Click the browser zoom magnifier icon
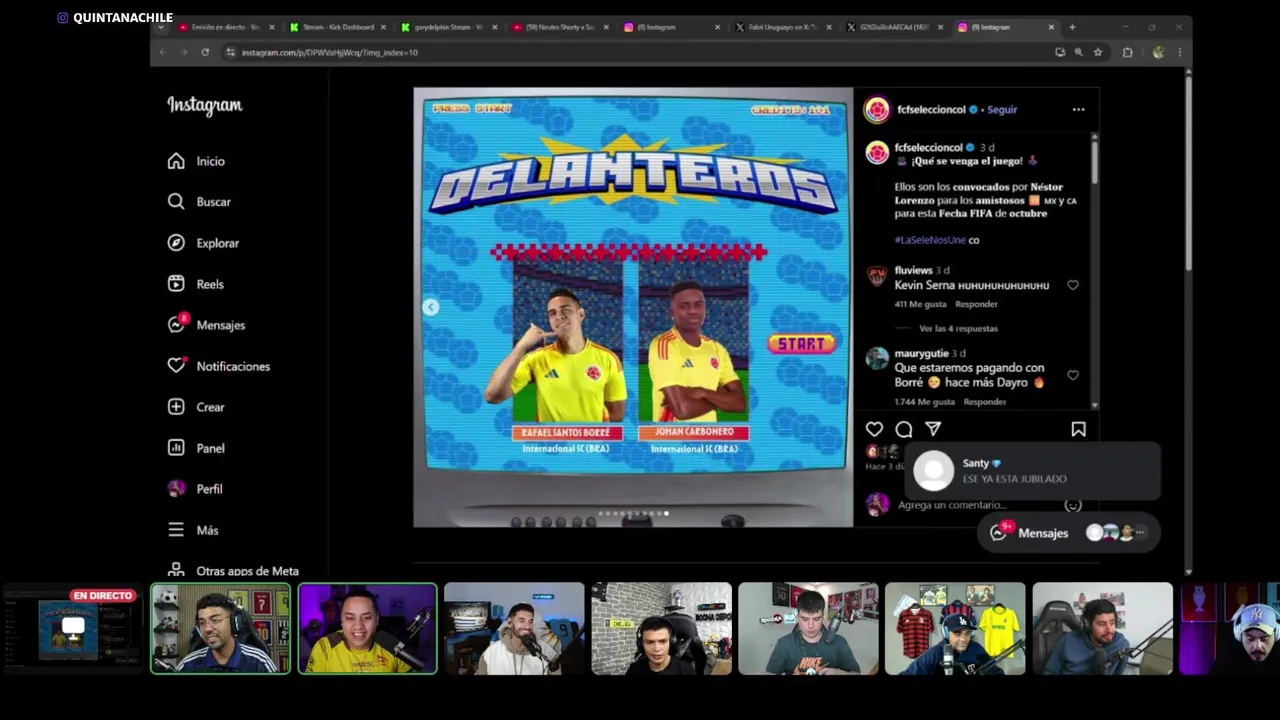Image resolution: width=1280 pixels, height=720 pixels. (1078, 52)
